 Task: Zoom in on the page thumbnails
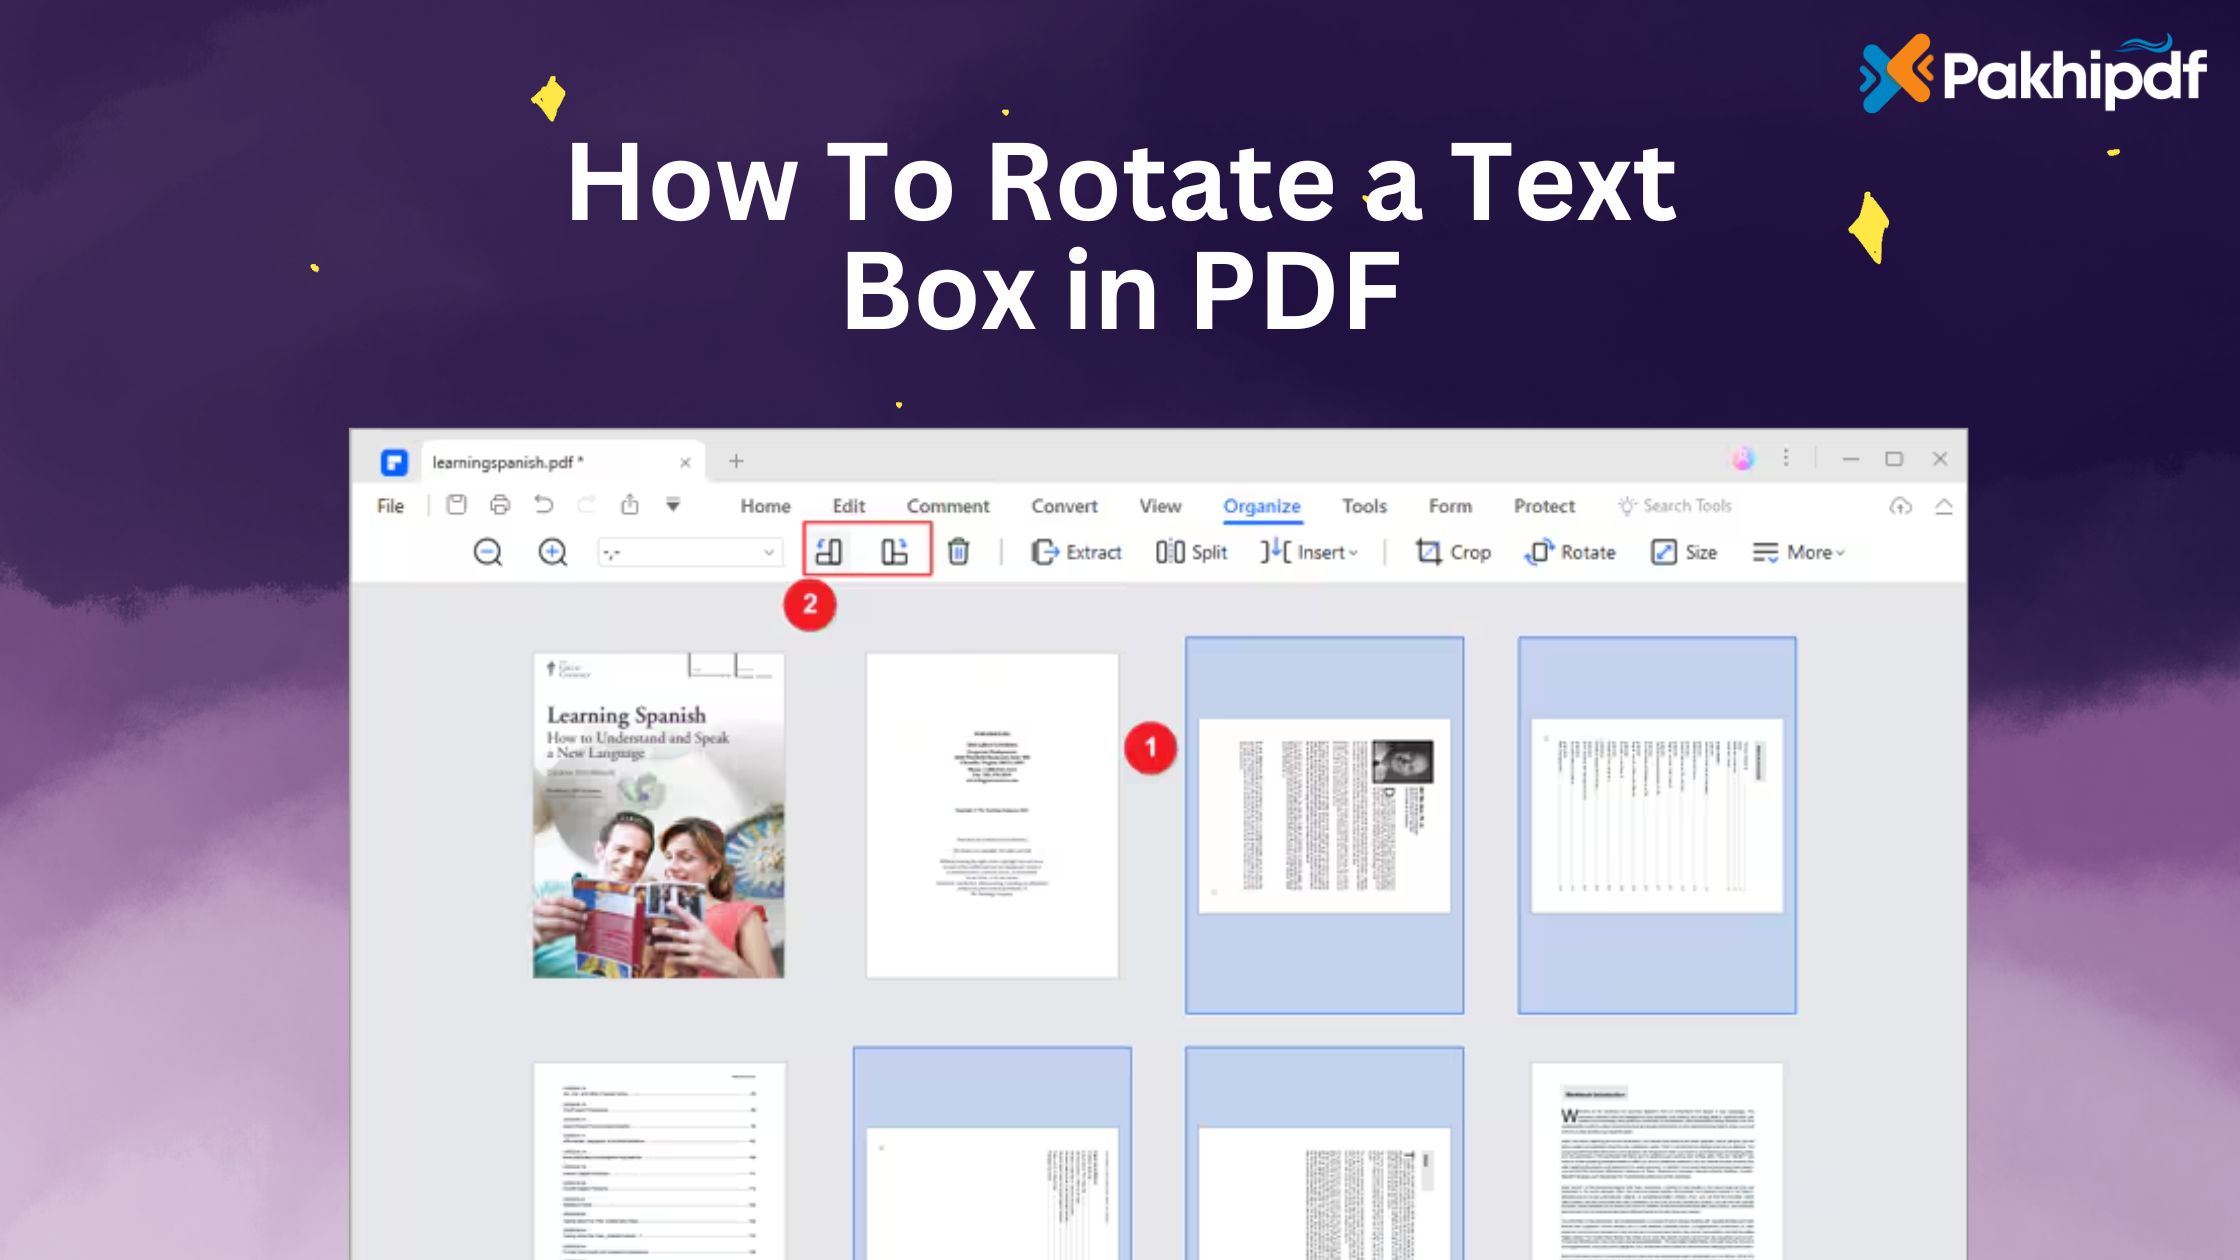point(551,552)
